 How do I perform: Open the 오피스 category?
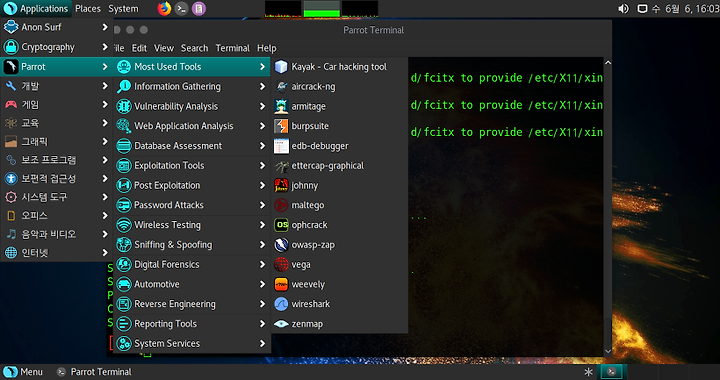(x=56, y=215)
